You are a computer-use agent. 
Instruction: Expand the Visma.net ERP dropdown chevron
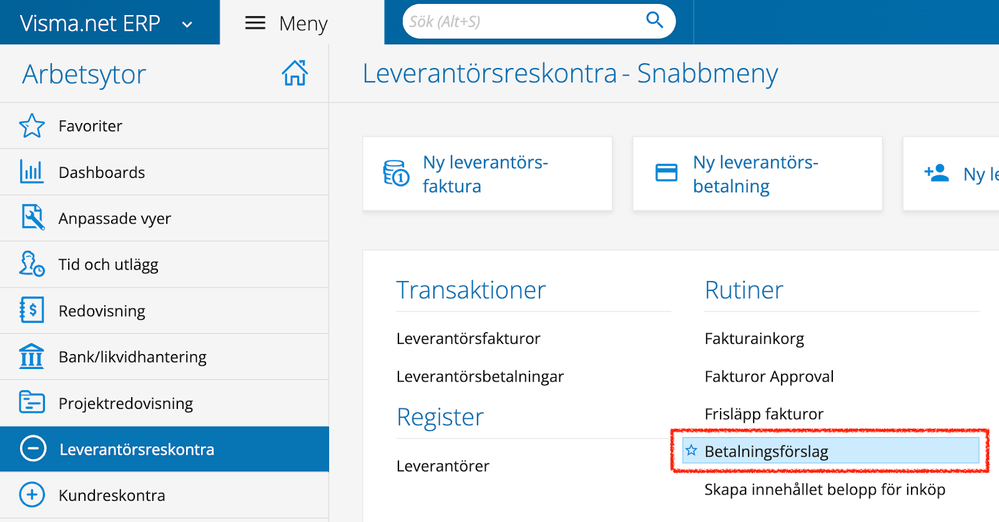pyautogui.click(x=187, y=25)
